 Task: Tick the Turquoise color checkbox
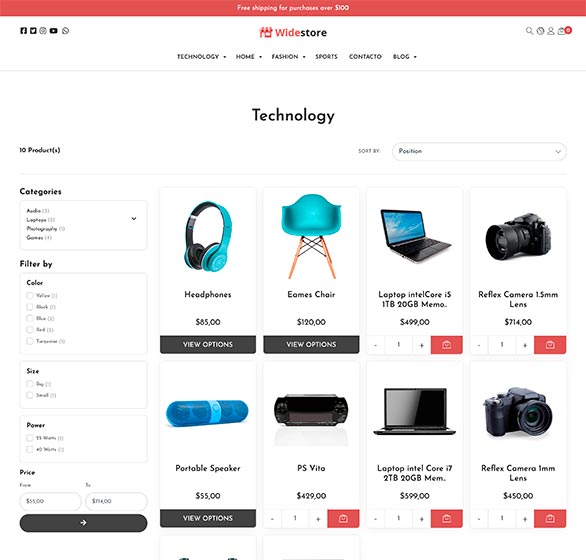coord(30,341)
